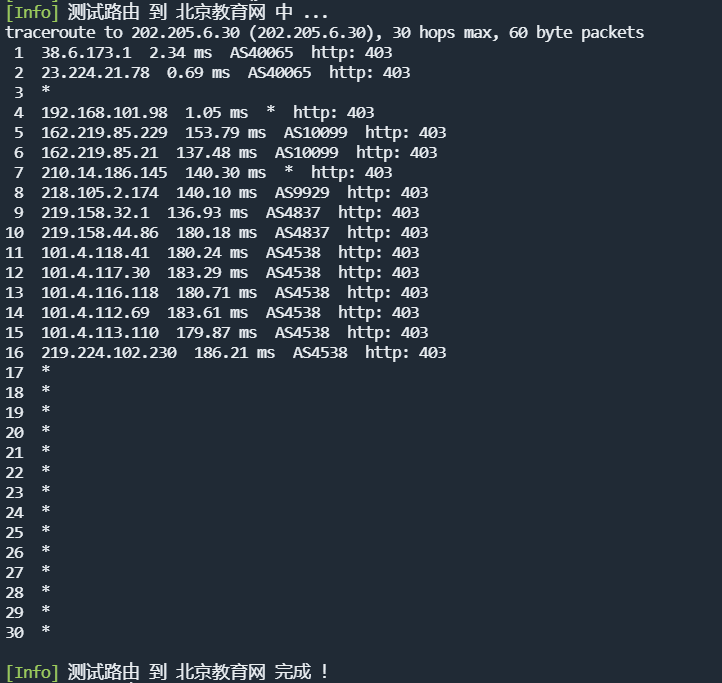
Task: Select the latency 137.48 ms on hop 6
Action: click(216, 153)
